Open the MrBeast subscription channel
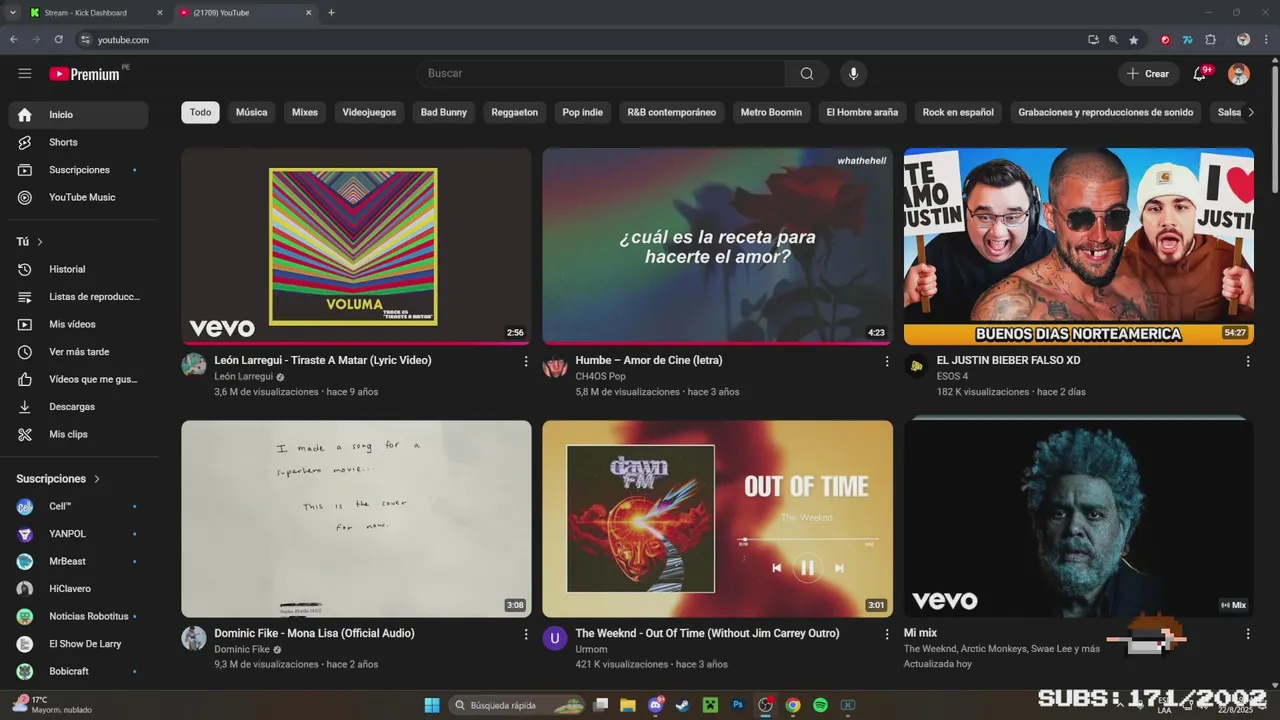The image size is (1280, 720). (78, 562)
